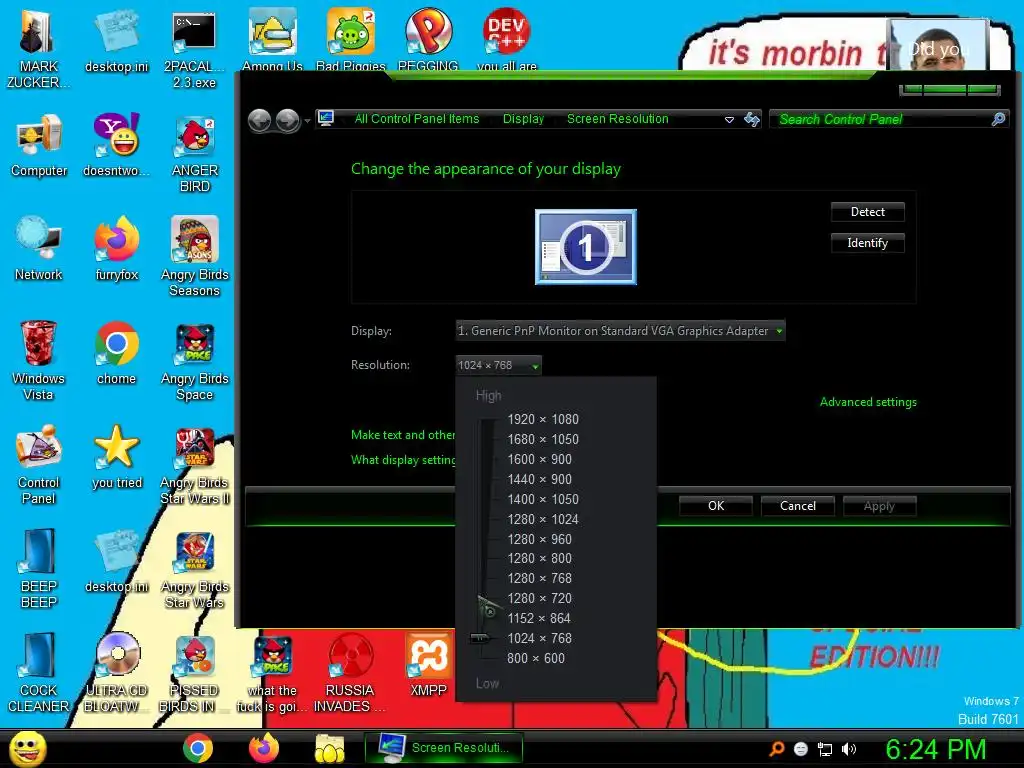
Task: Open Firefox from the taskbar
Action: click(x=263, y=748)
